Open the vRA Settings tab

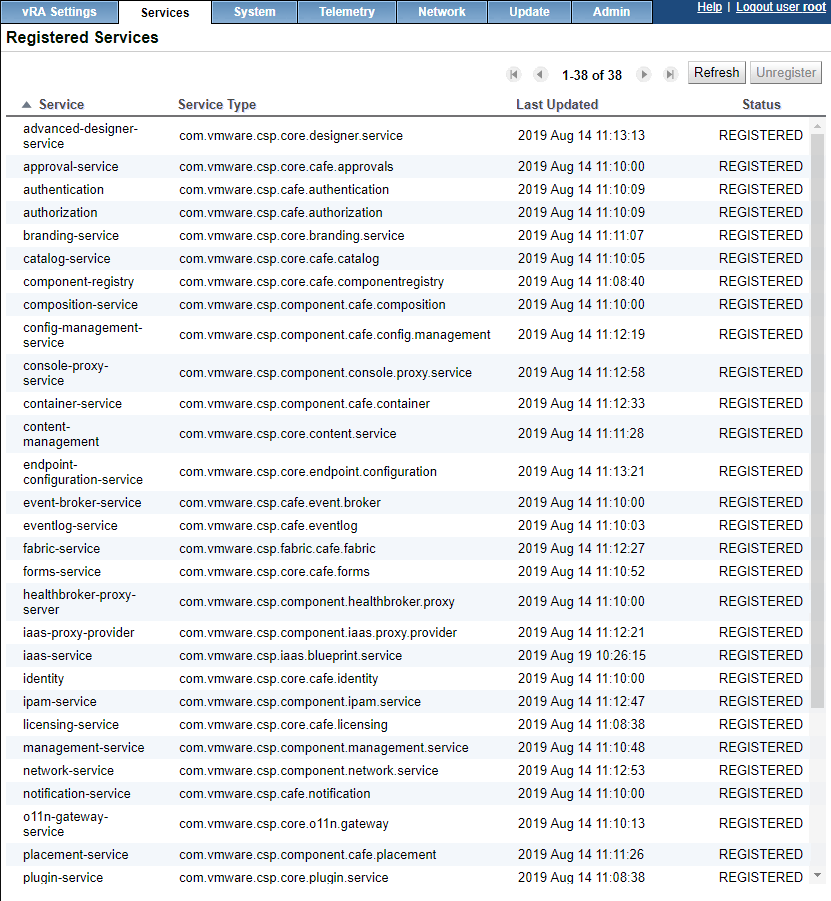pos(59,12)
